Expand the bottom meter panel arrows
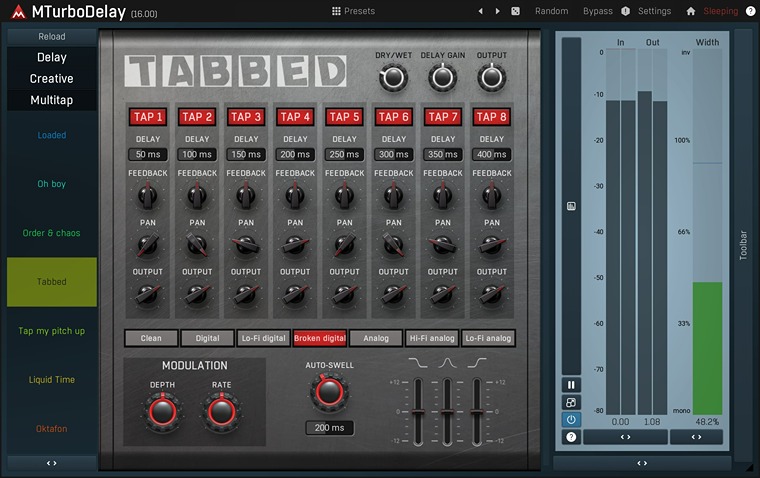Screen dimensions: 760x478 coord(642,463)
